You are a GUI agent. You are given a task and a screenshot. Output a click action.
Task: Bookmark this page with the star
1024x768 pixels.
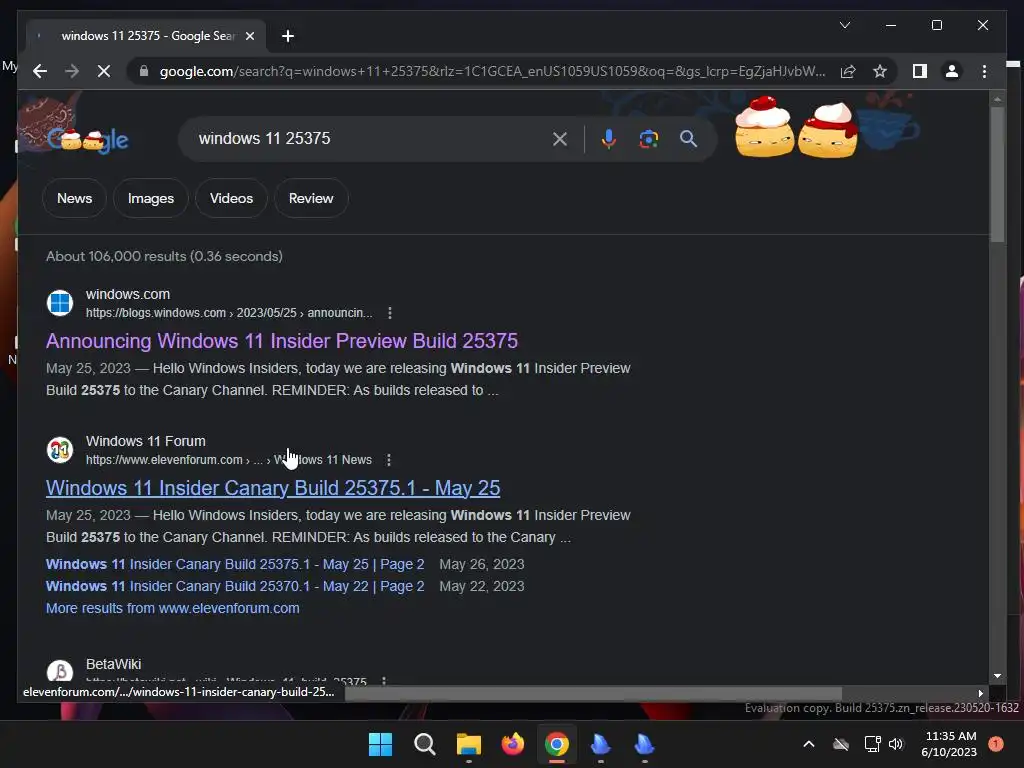click(880, 71)
